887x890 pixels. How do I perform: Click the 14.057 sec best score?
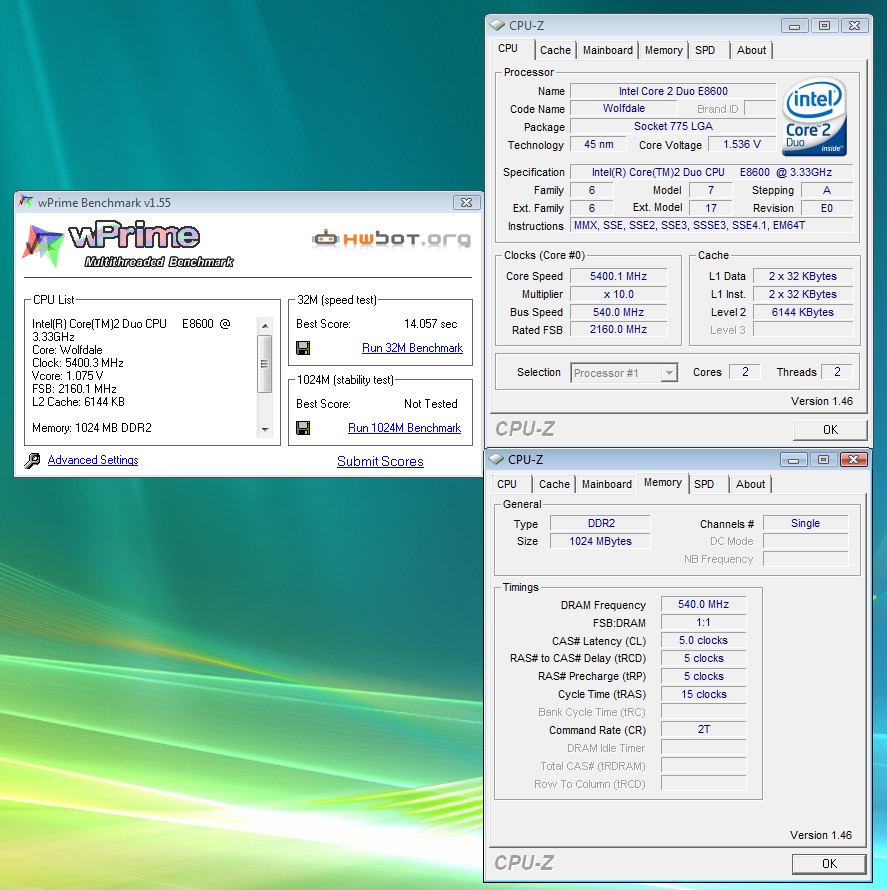pos(430,324)
